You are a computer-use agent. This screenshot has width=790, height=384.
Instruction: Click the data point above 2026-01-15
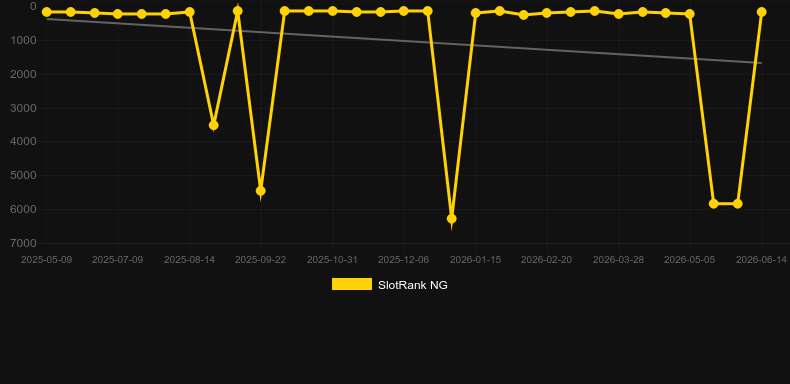click(476, 13)
